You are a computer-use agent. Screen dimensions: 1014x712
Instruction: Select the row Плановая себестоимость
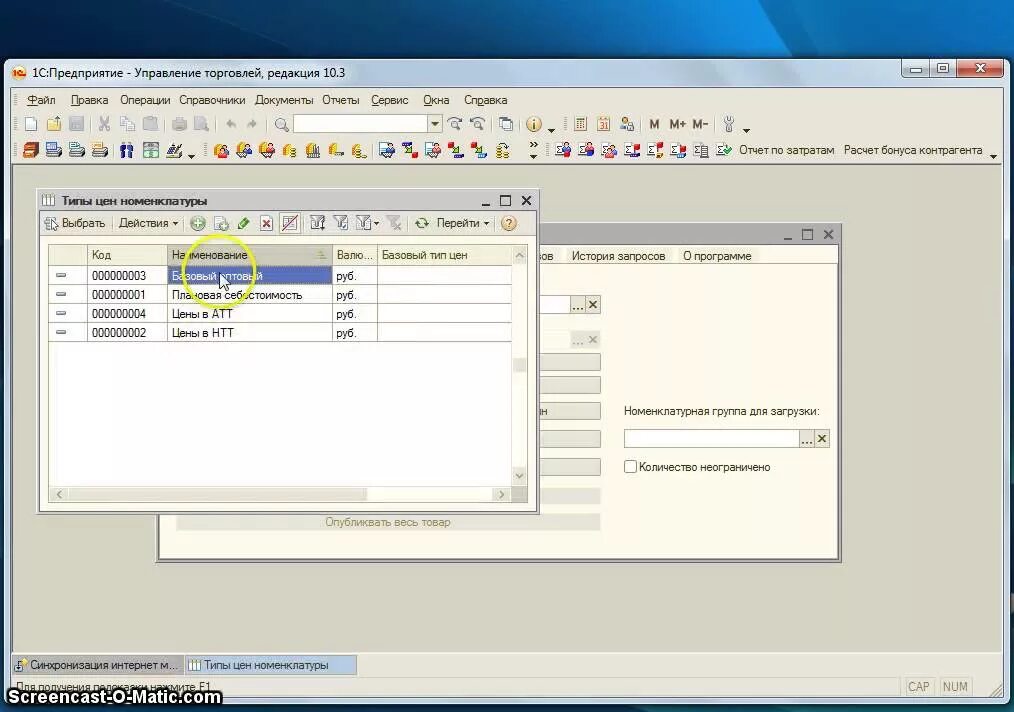tap(279, 295)
